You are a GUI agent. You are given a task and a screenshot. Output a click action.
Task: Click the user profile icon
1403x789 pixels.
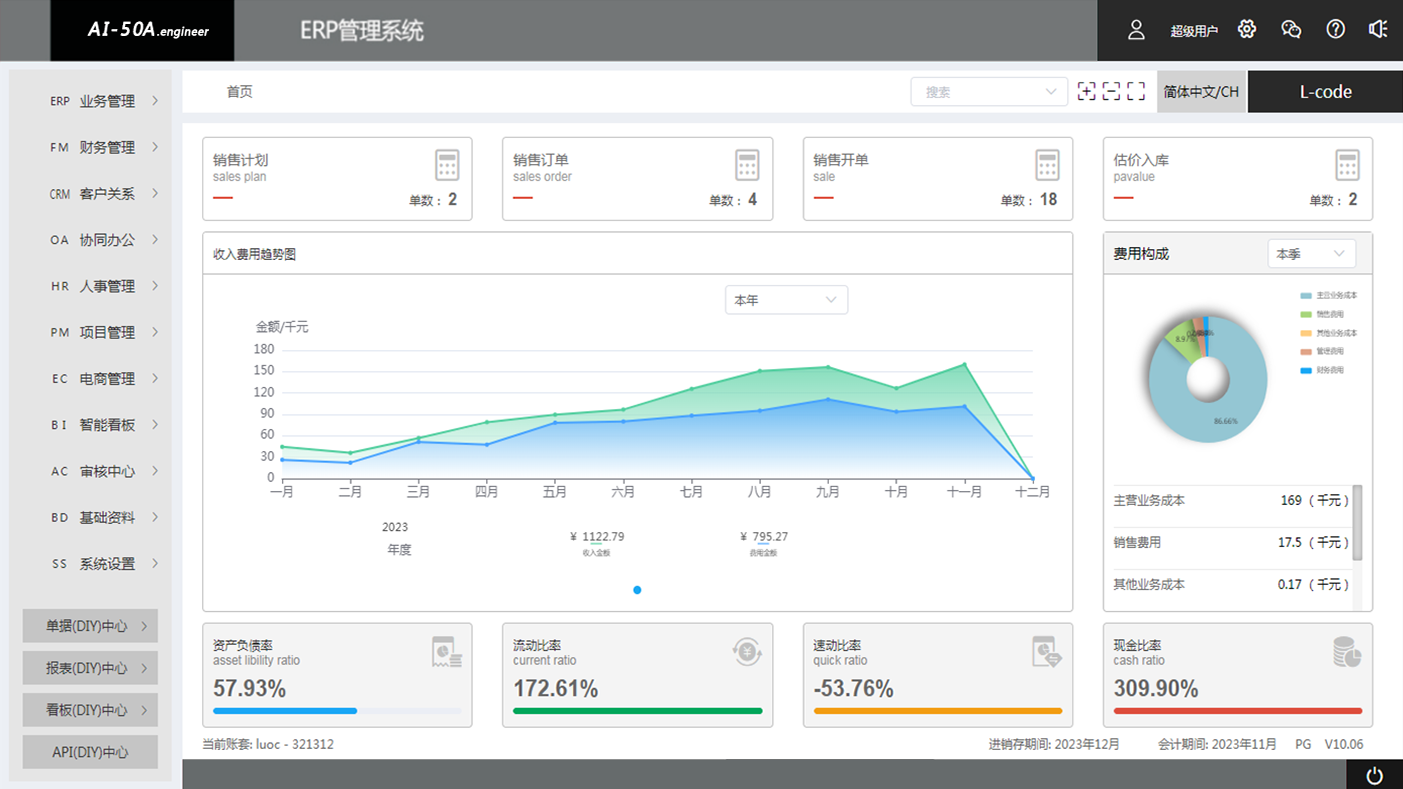pos(1136,30)
